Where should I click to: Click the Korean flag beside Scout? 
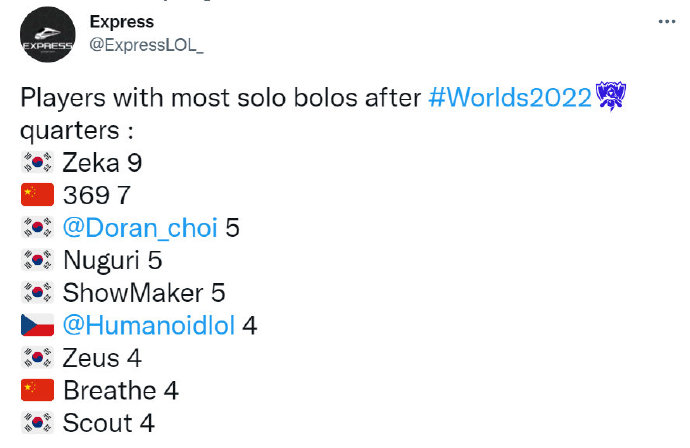coord(37,422)
